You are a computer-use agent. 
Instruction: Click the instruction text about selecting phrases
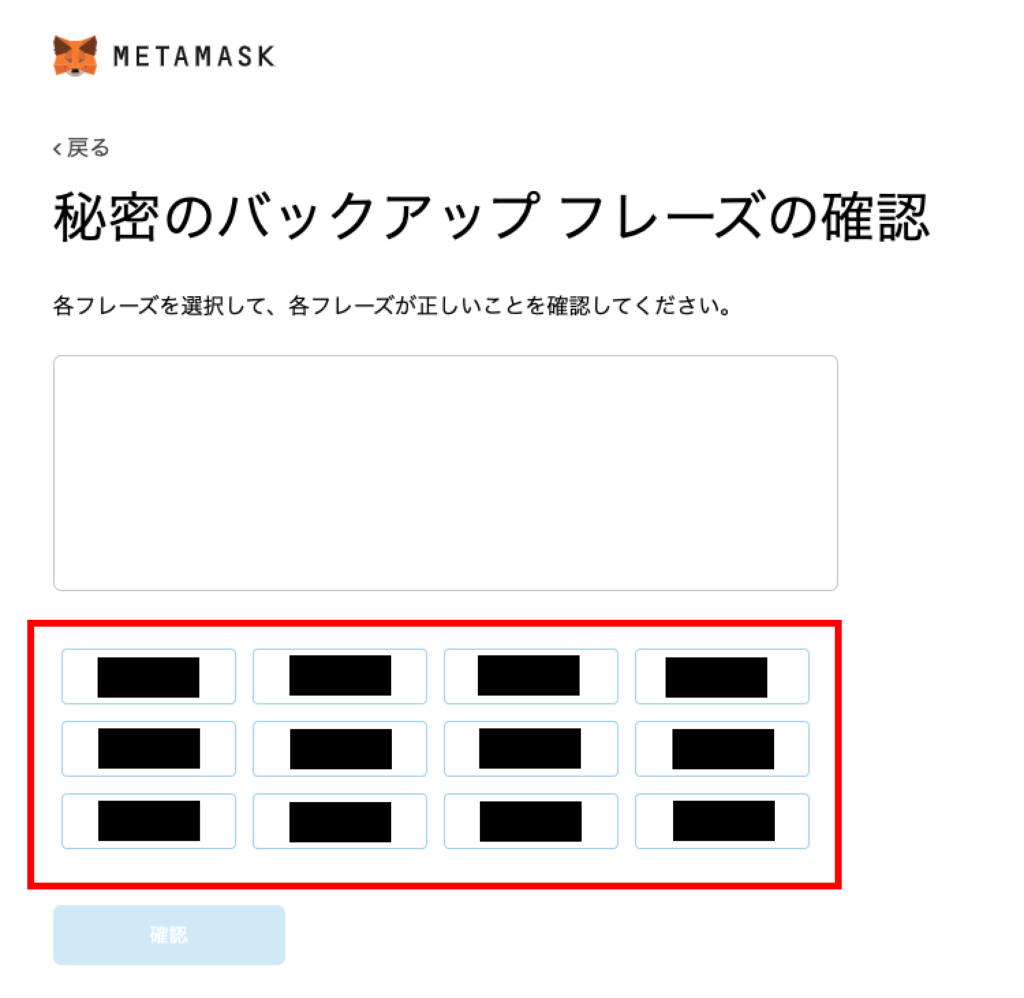point(392,306)
